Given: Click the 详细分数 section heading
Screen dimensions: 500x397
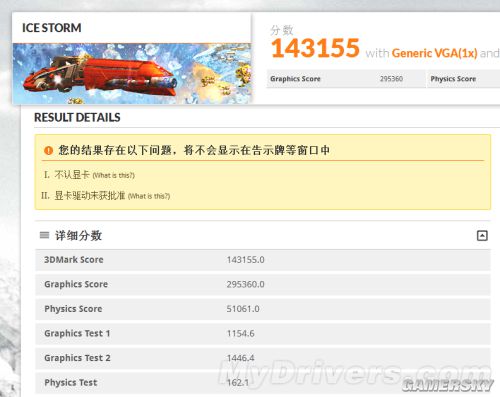Looking at the screenshot, I should click(78, 236).
